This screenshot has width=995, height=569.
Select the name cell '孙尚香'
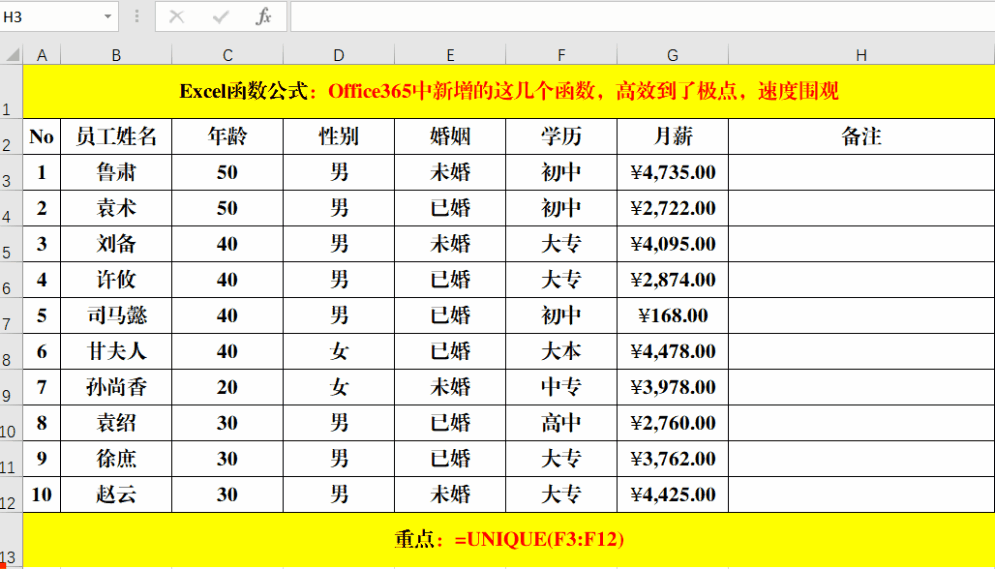116,387
